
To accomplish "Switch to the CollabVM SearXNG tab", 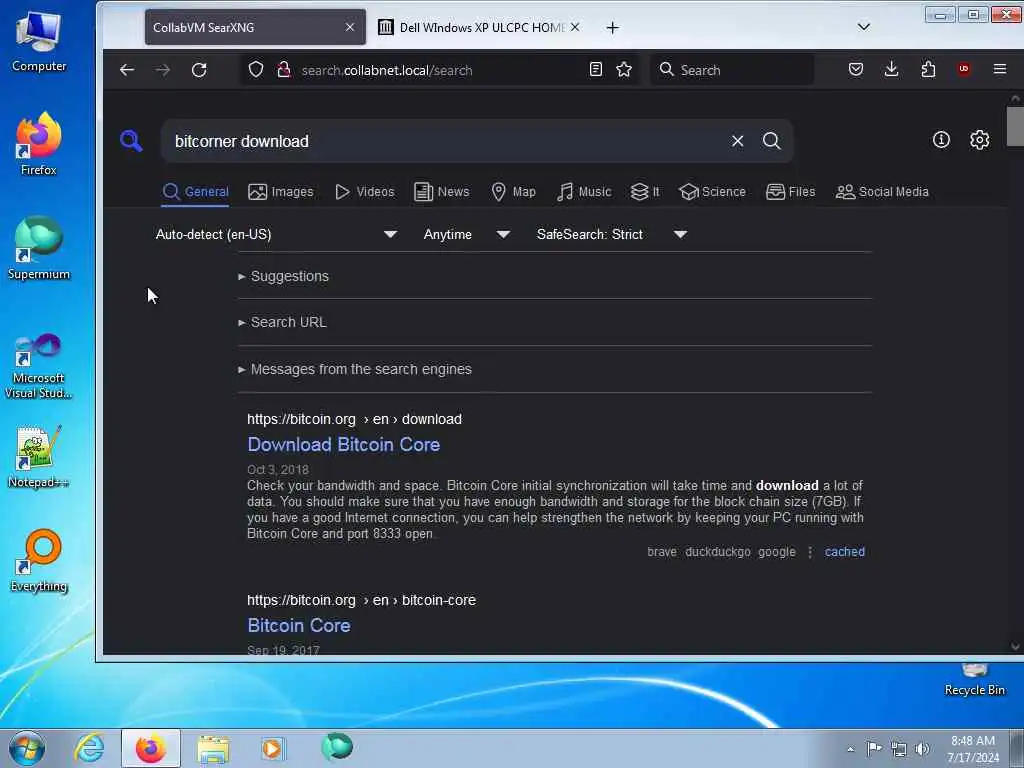I will click(x=255, y=27).
